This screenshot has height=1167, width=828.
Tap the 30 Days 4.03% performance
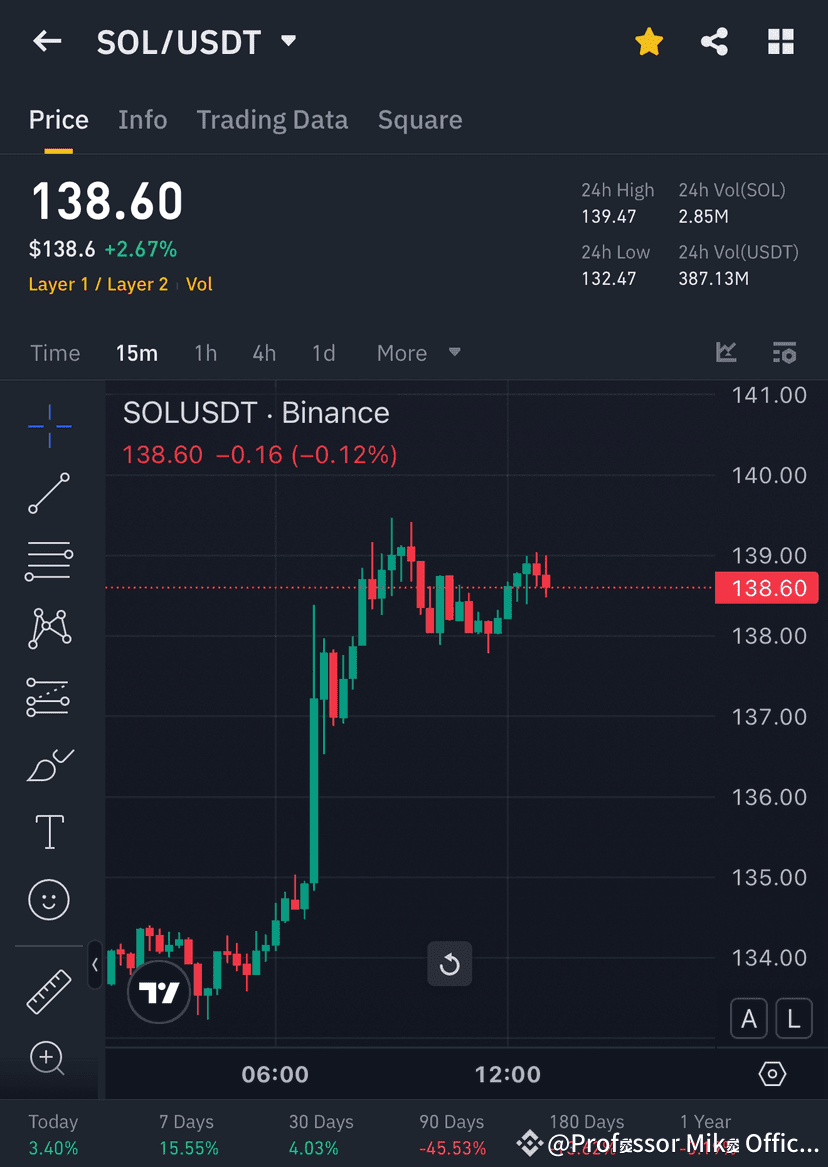coord(321,1134)
